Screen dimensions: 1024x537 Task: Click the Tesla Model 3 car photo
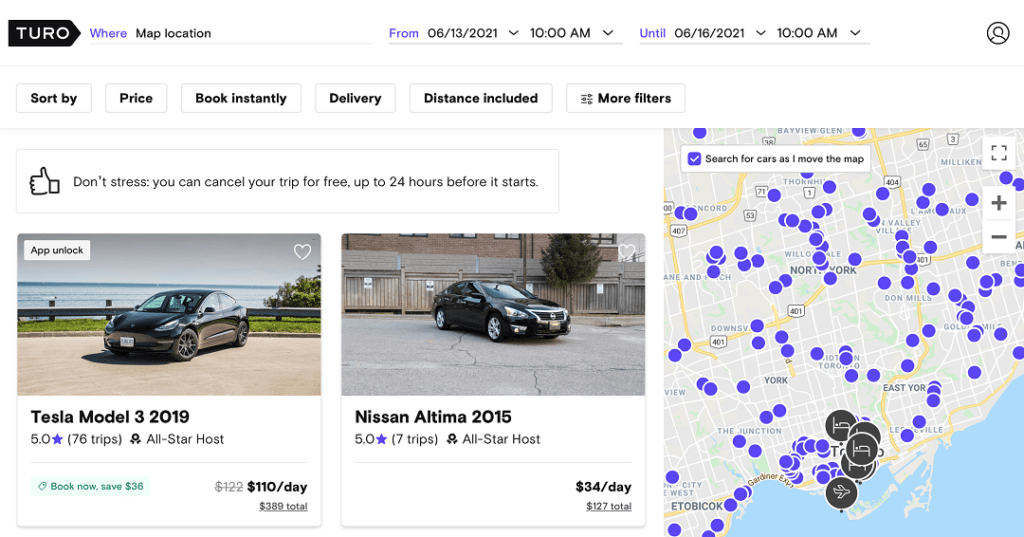[169, 314]
